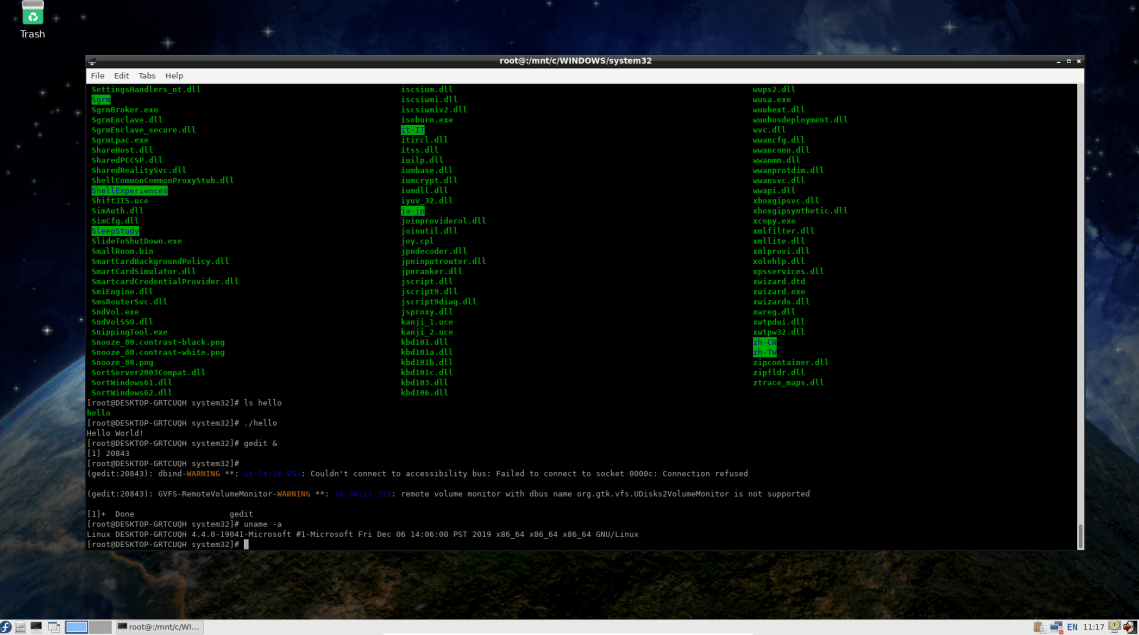
Task: Open the notification alert icon in the tray
Action: click(1113, 627)
